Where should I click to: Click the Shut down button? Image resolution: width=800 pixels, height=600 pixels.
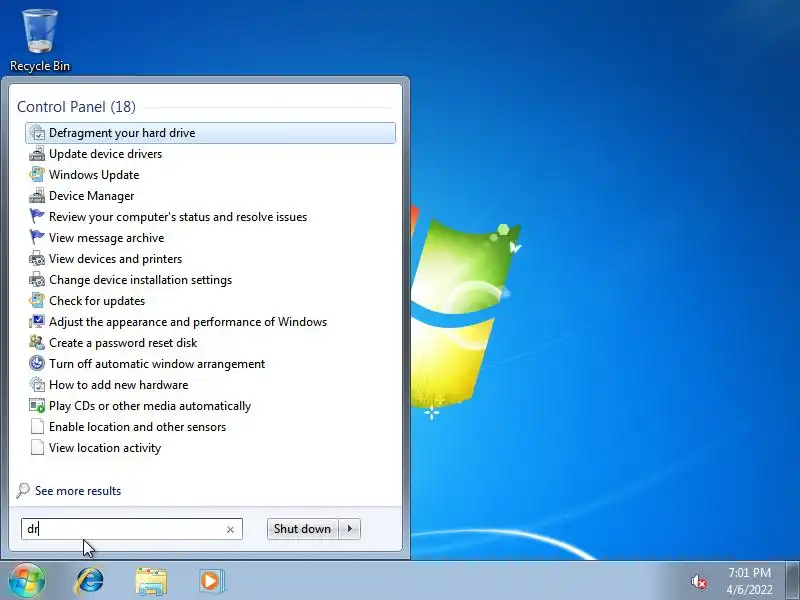(302, 529)
